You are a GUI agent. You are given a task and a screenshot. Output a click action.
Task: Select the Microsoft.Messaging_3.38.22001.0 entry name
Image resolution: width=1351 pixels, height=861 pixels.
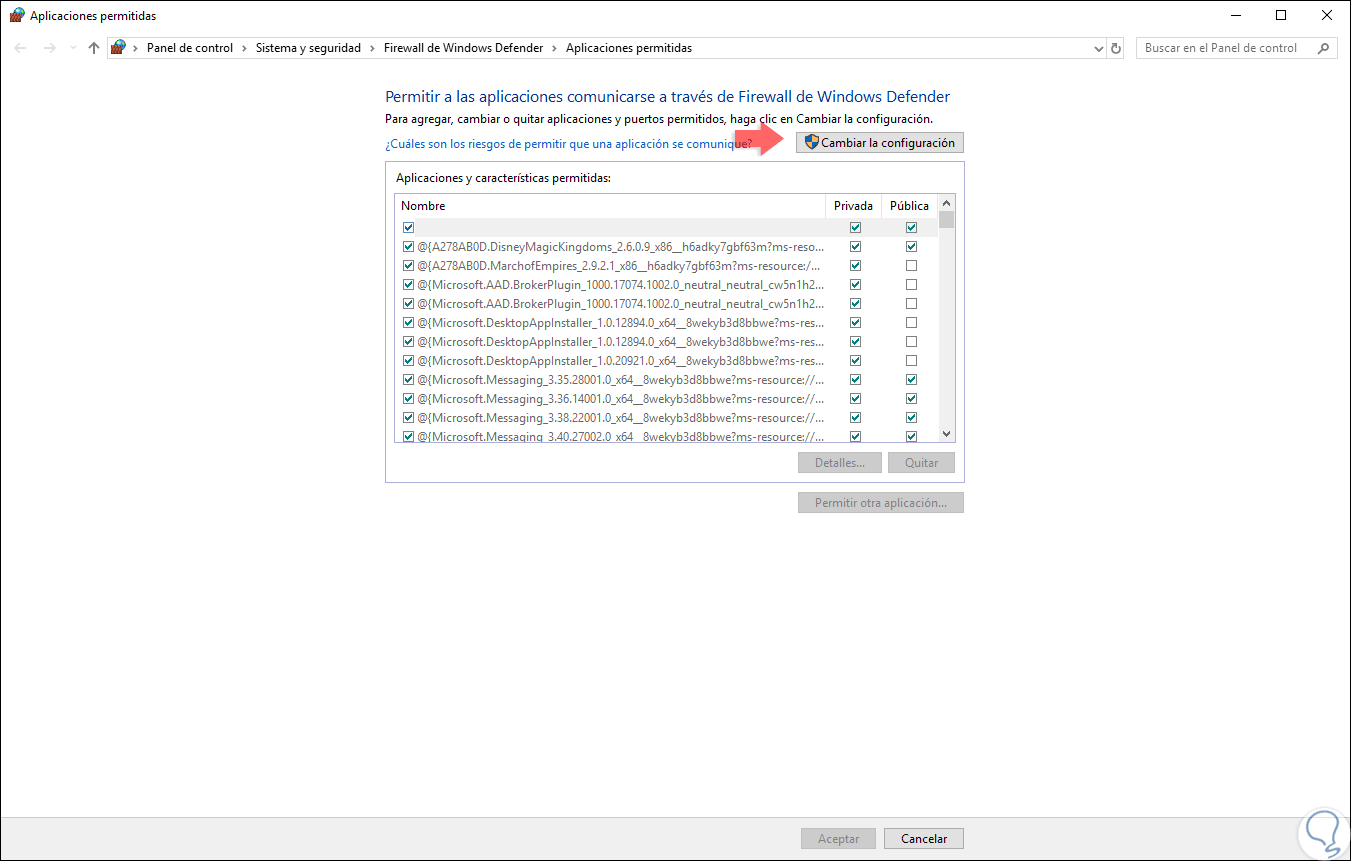[621, 418]
